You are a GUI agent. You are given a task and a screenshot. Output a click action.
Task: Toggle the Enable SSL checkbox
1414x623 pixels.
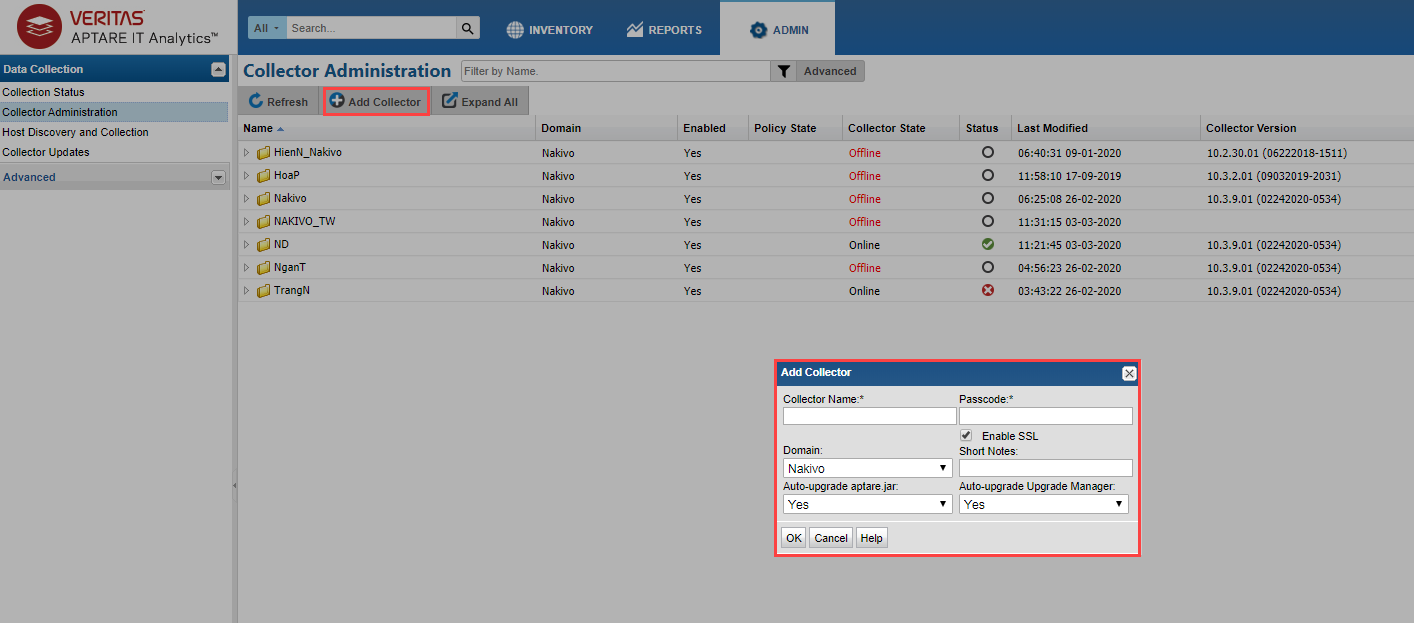click(x=966, y=436)
